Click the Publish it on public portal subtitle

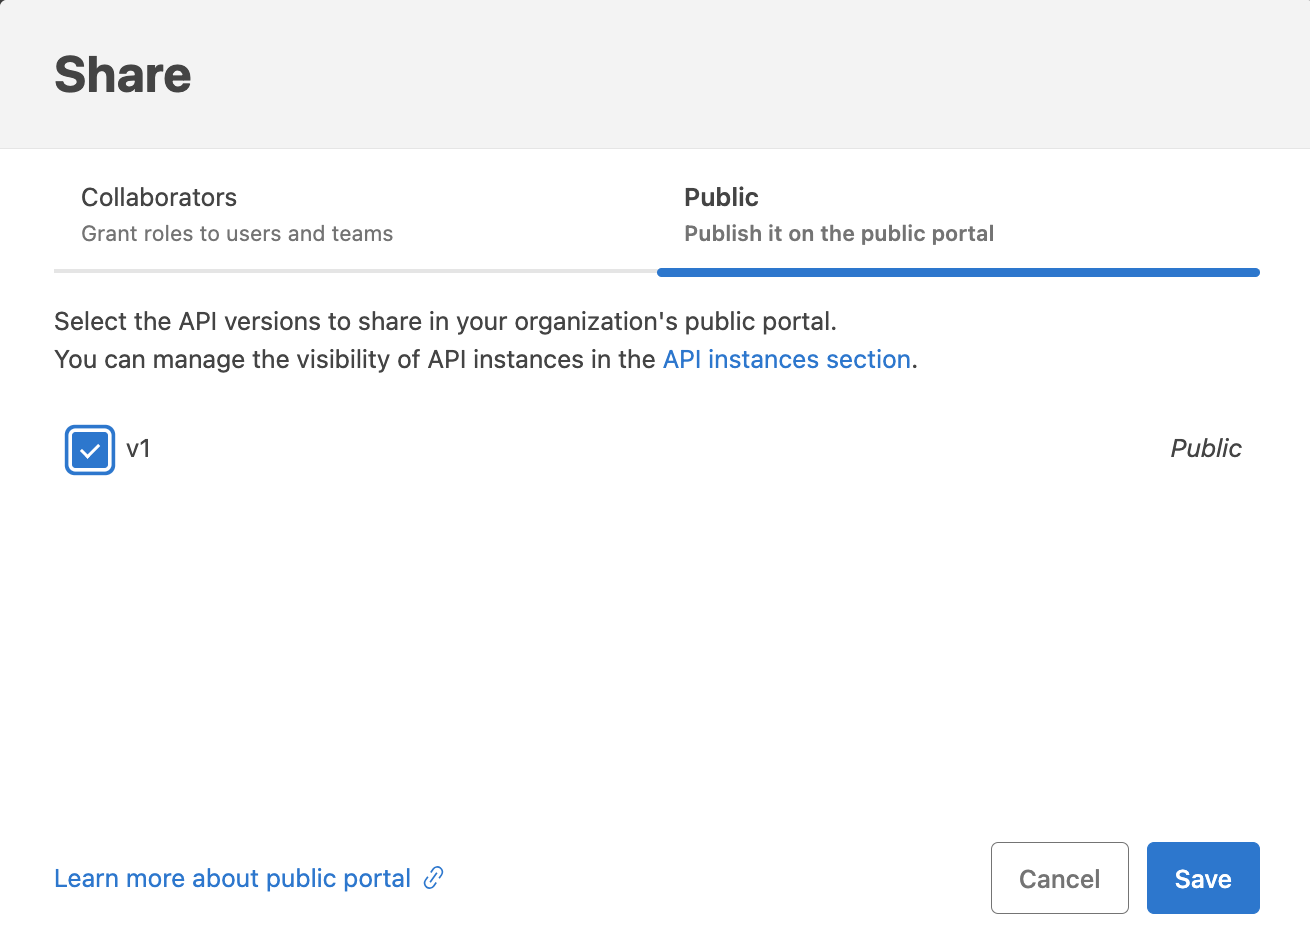[838, 233]
